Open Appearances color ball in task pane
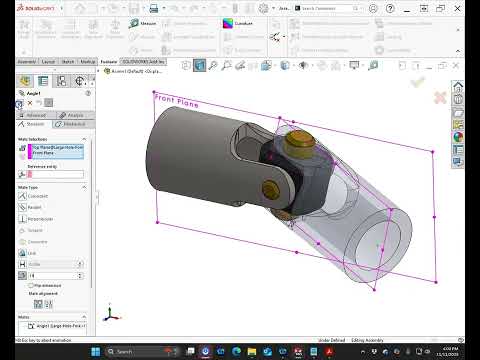Screen dimensions: 480x360 (458, 137)
